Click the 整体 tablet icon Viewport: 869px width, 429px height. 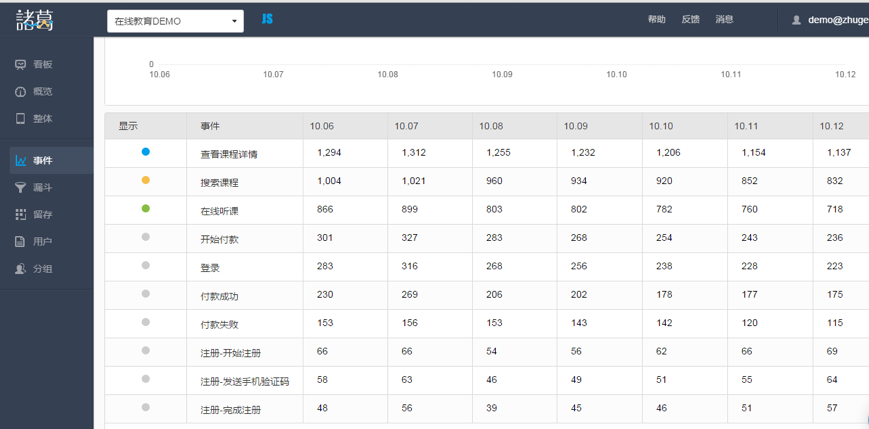[x=21, y=119]
